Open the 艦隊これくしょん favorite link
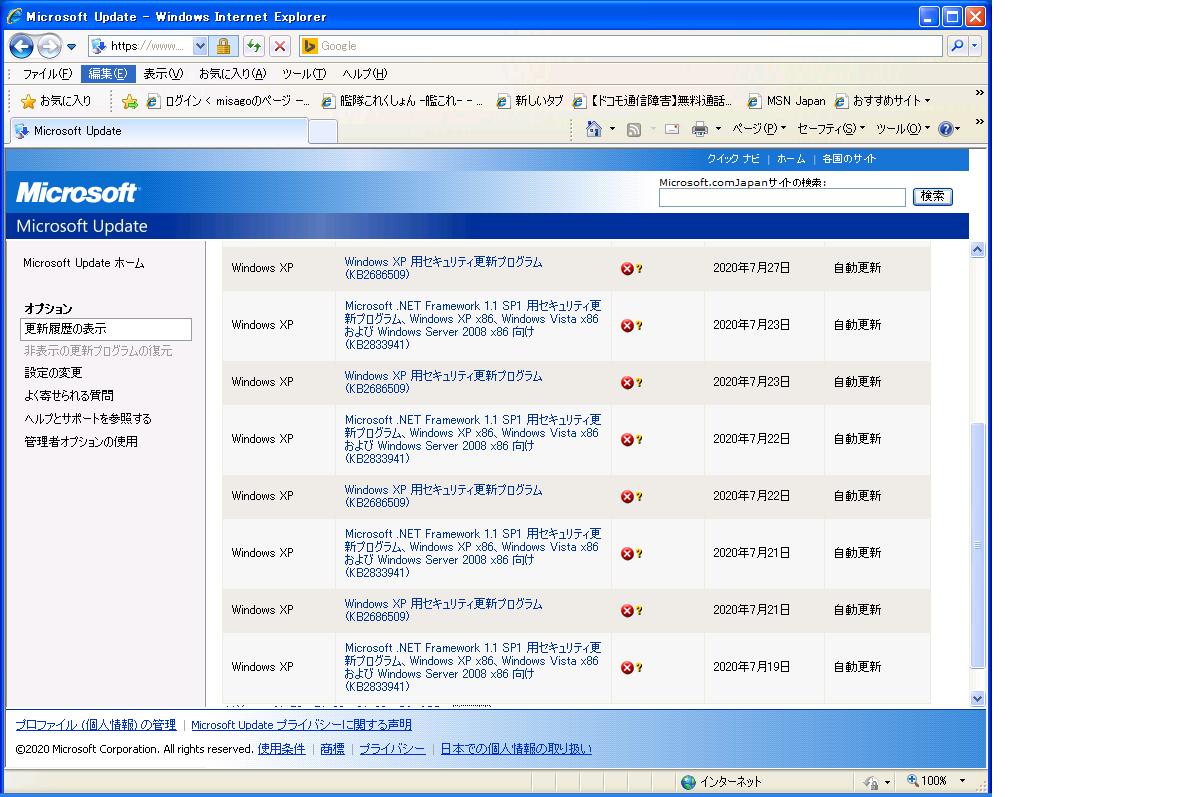 click(402, 101)
